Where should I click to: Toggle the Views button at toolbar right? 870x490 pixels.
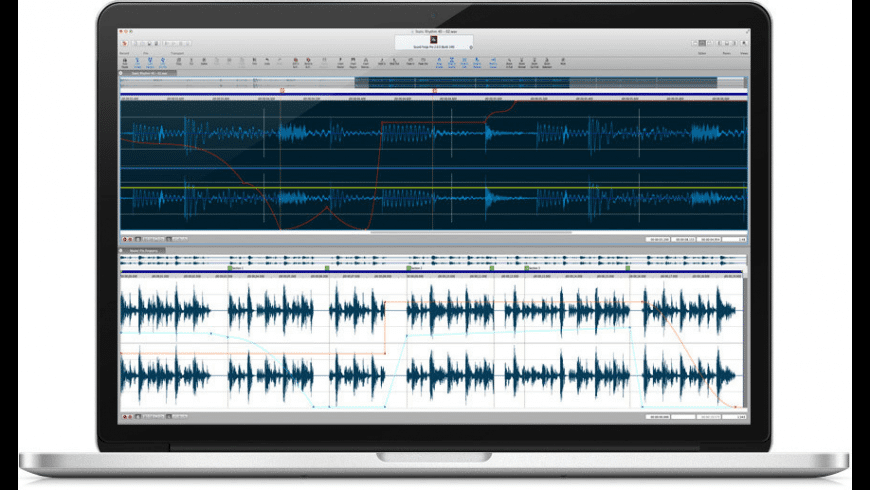(x=744, y=43)
